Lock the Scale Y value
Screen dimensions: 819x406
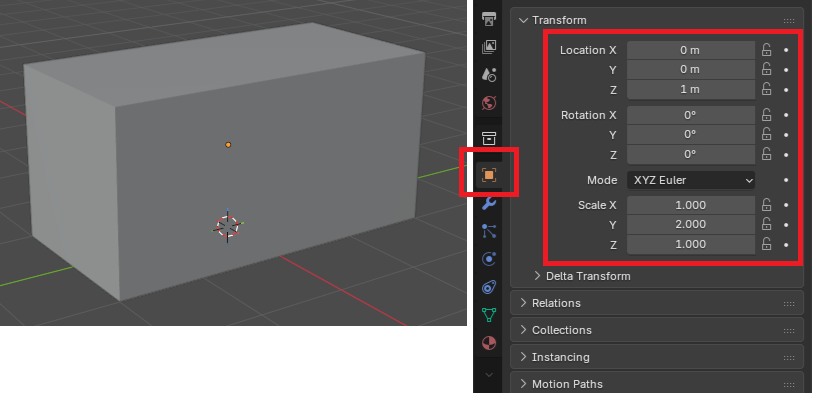click(767, 225)
